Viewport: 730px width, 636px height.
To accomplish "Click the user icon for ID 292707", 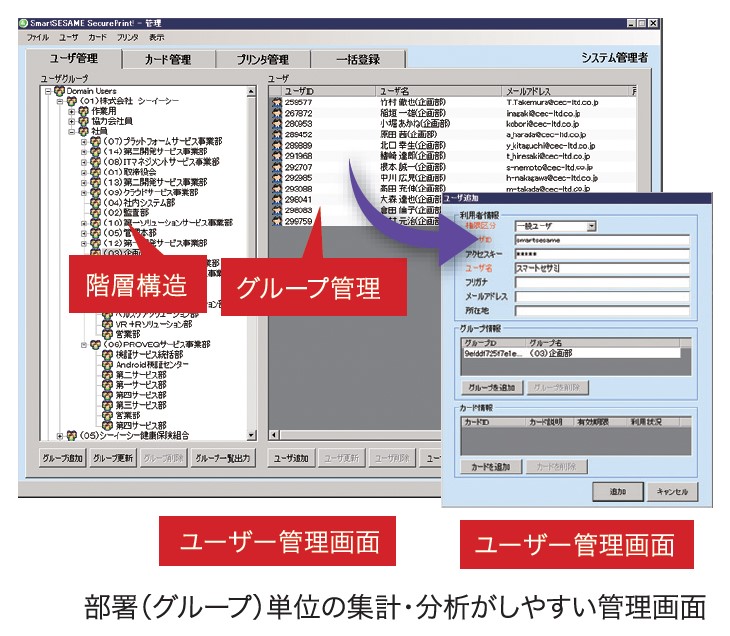I will [x=277, y=167].
